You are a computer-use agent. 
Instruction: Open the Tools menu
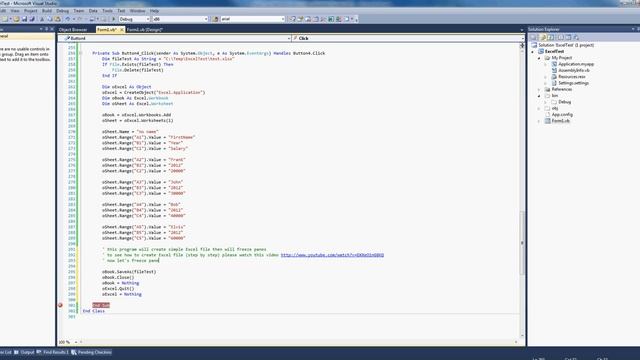coord(107,11)
